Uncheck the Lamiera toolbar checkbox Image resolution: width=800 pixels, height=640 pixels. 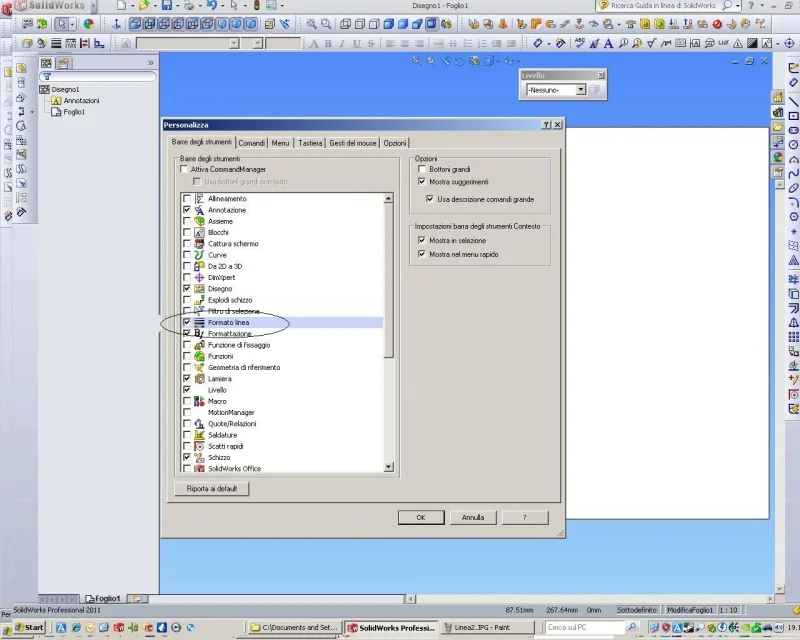click(x=187, y=378)
